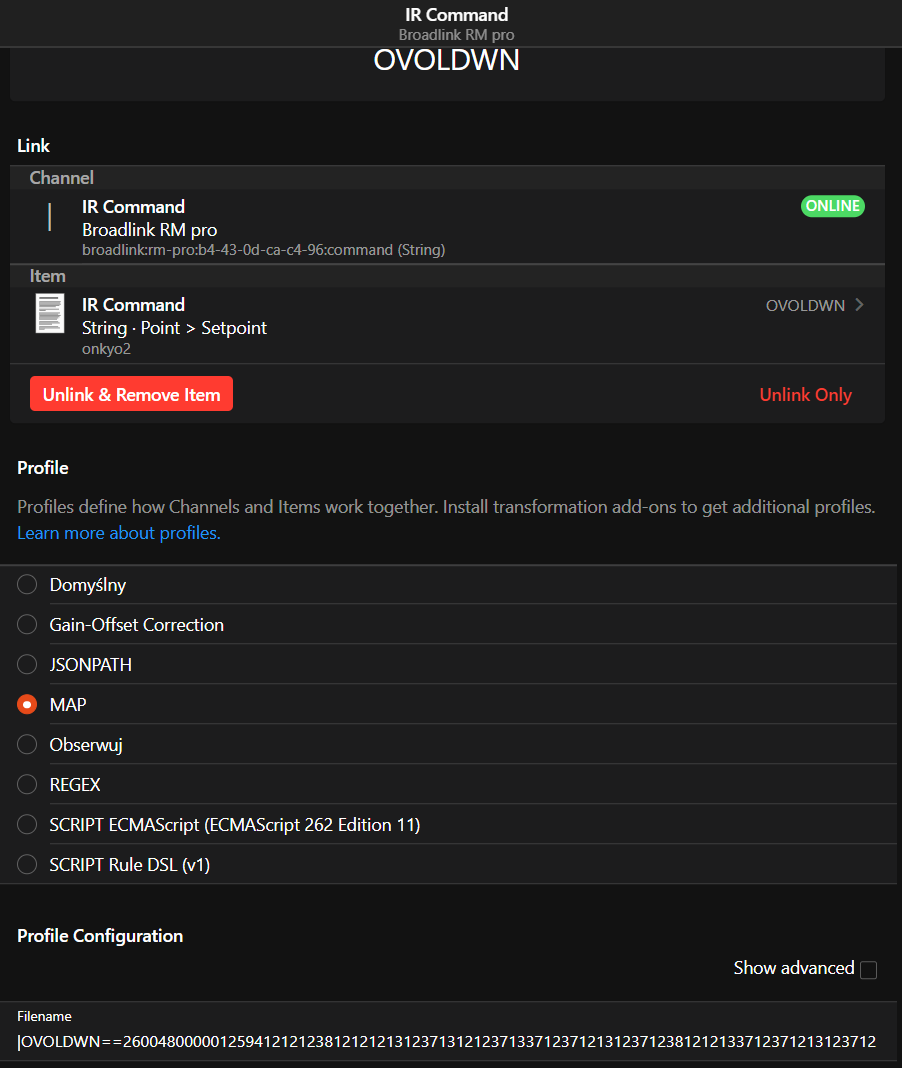This screenshot has height=1068, width=902.
Task: Click into the Filename input field
Action: [x=447, y=1042]
